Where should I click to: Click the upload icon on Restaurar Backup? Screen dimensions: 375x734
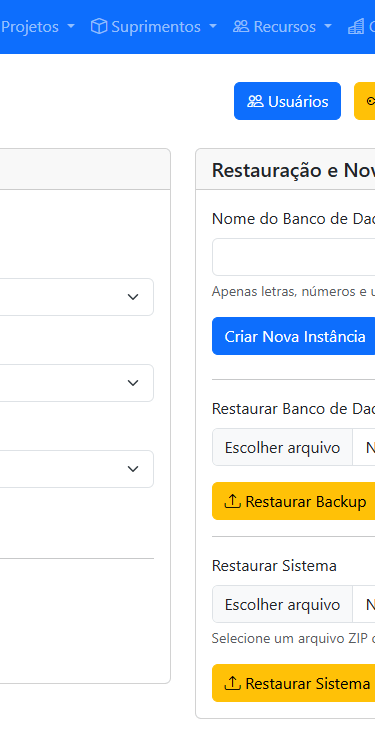(x=232, y=501)
